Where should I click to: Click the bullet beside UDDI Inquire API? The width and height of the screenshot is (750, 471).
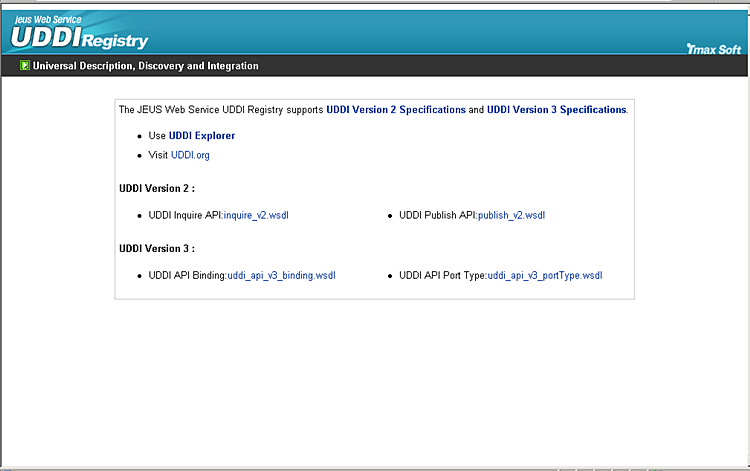click(140, 215)
